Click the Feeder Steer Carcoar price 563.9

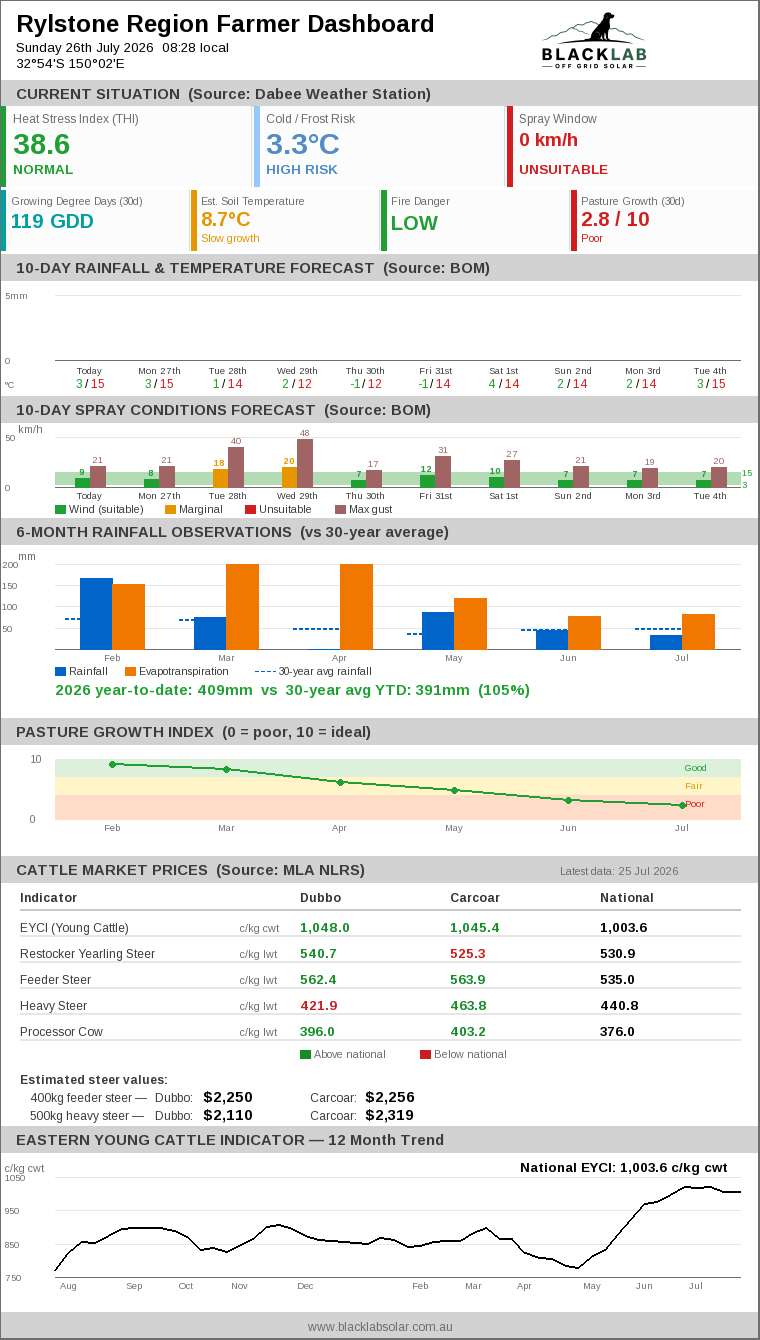pyautogui.click(x=468, y=980)
